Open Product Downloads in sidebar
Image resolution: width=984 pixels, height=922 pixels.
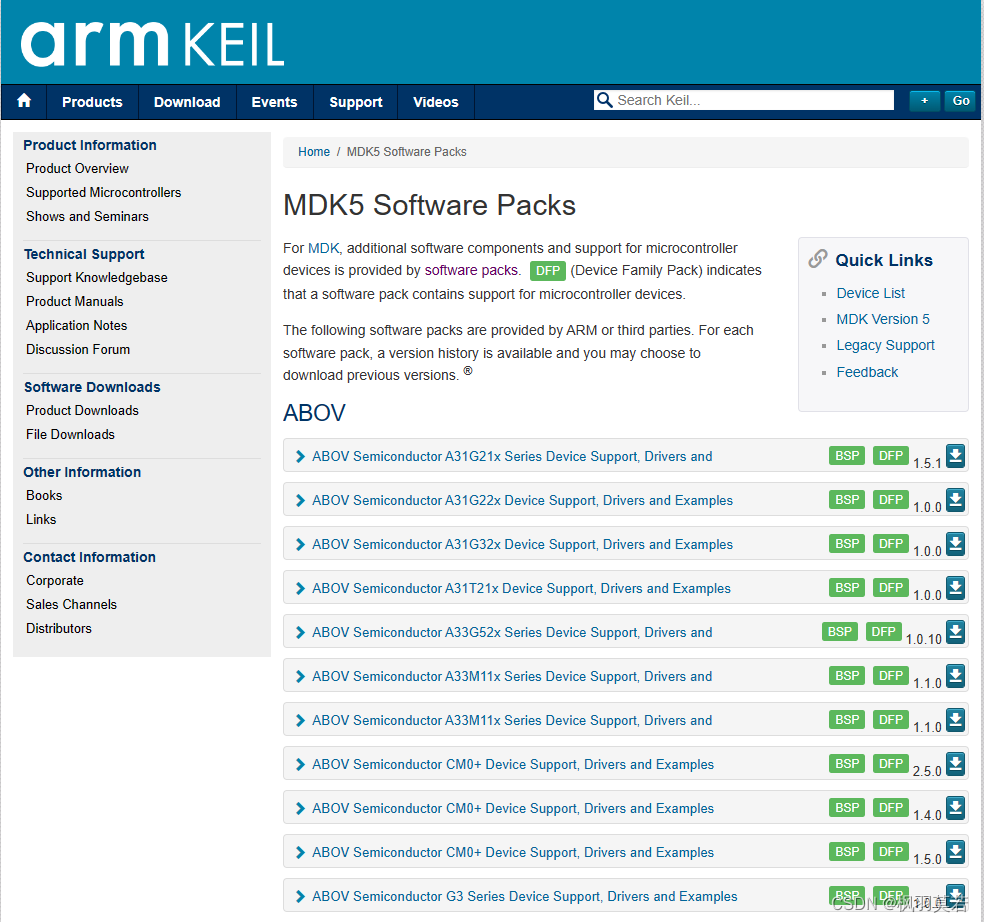(x=82, y=410)
